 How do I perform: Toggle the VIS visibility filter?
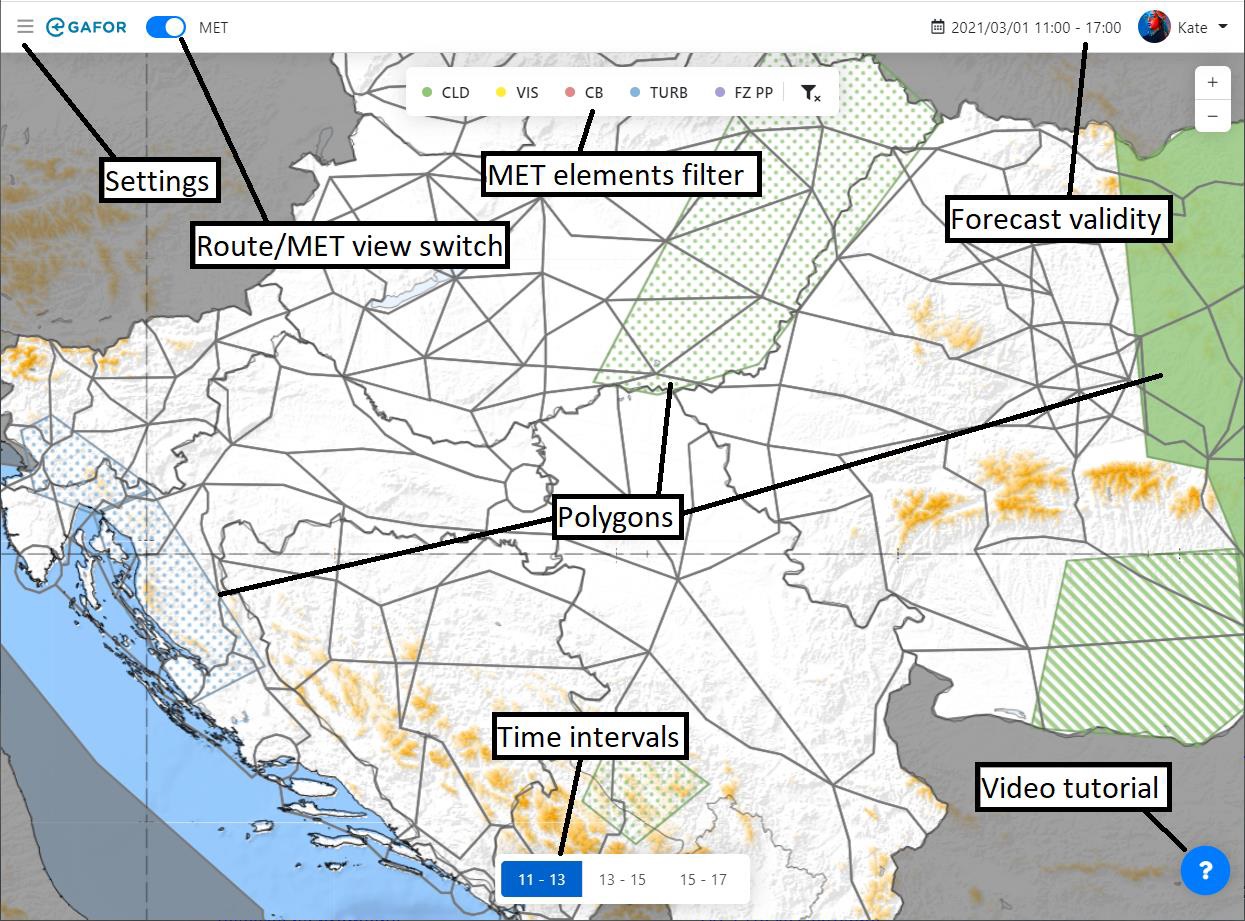517,93
